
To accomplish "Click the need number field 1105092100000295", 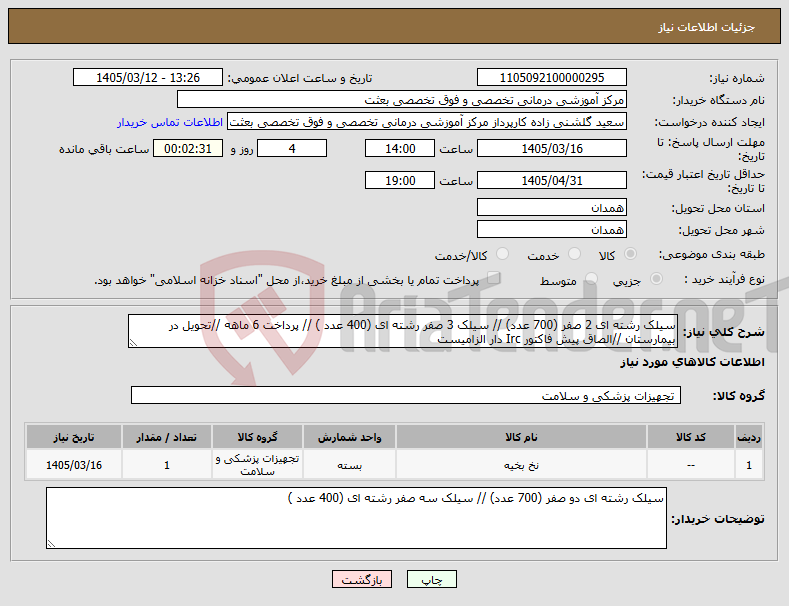I will click(x=551, y=78).
